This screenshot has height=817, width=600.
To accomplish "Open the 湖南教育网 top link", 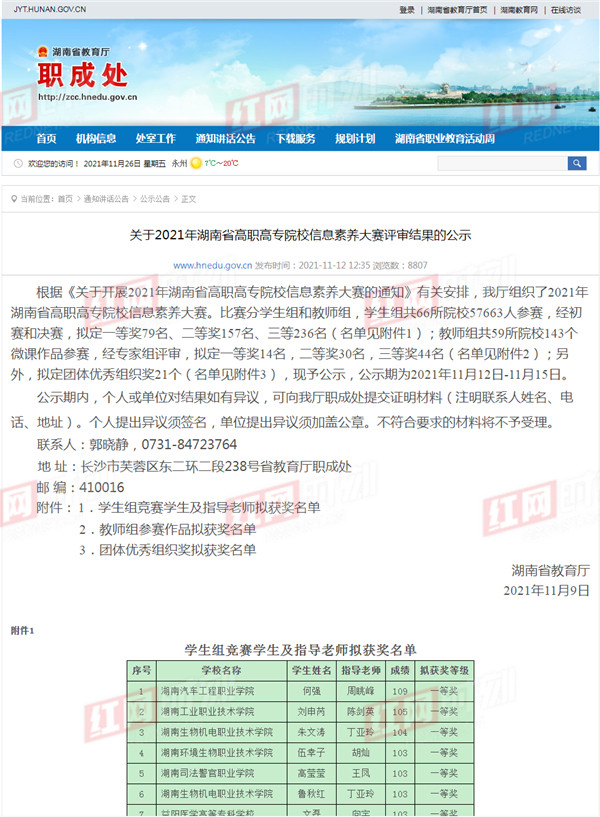I will [x=519, y=10].
